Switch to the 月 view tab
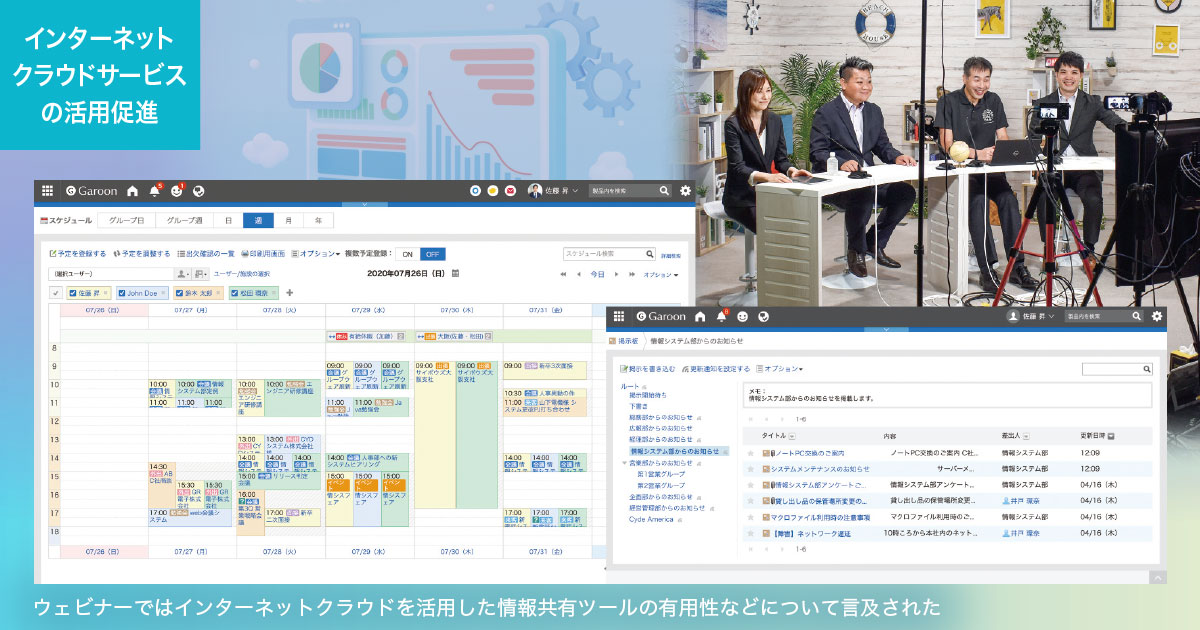The width and height of the screenshot is (1200, 630). pyautogui.click(x=289, y=219)
